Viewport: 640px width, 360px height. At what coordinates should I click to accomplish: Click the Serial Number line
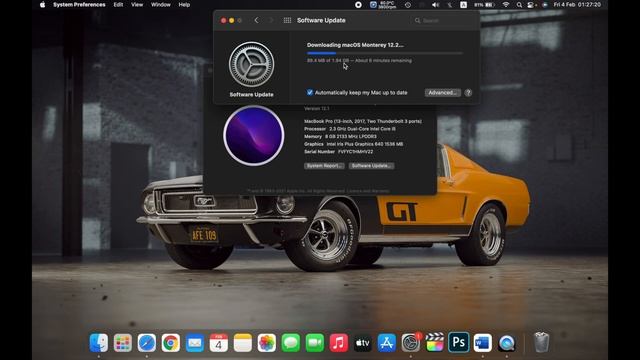click(x=338, y=151)
